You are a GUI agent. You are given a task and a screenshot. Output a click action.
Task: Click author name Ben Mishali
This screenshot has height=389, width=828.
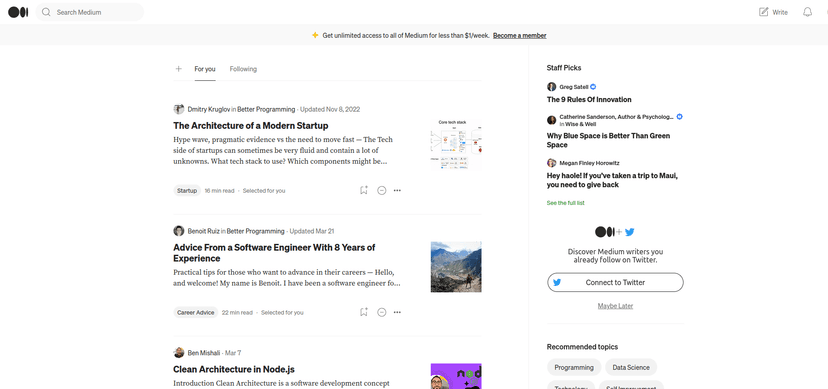[204, 353]
